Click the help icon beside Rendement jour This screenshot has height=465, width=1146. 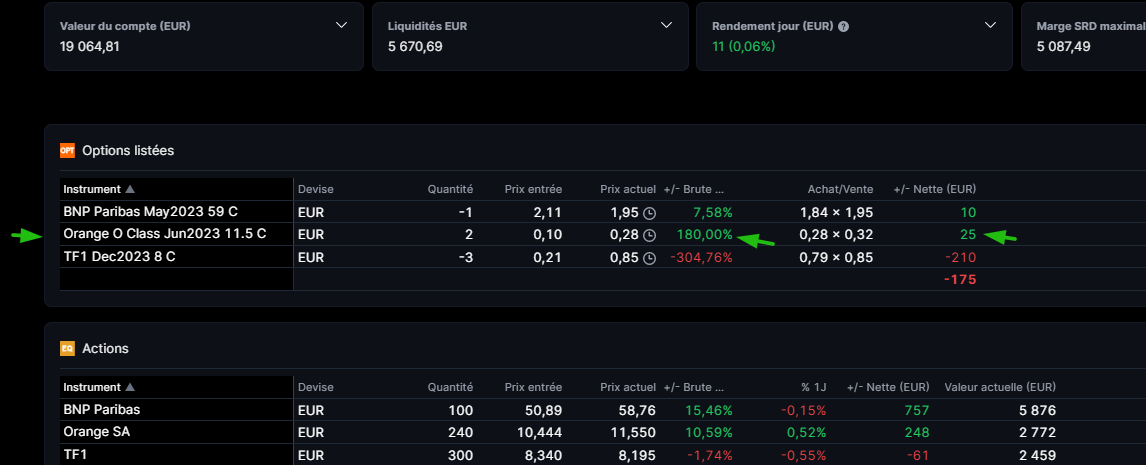[x=843, y=26]
